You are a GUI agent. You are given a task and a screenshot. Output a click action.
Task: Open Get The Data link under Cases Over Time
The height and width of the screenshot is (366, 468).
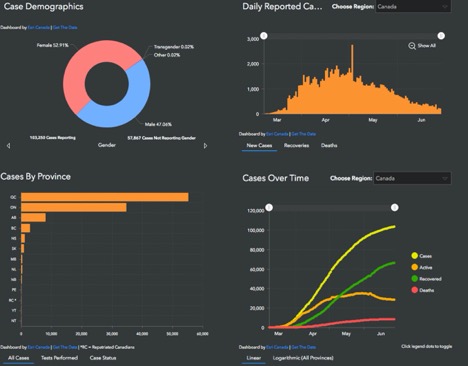[304, 347]
